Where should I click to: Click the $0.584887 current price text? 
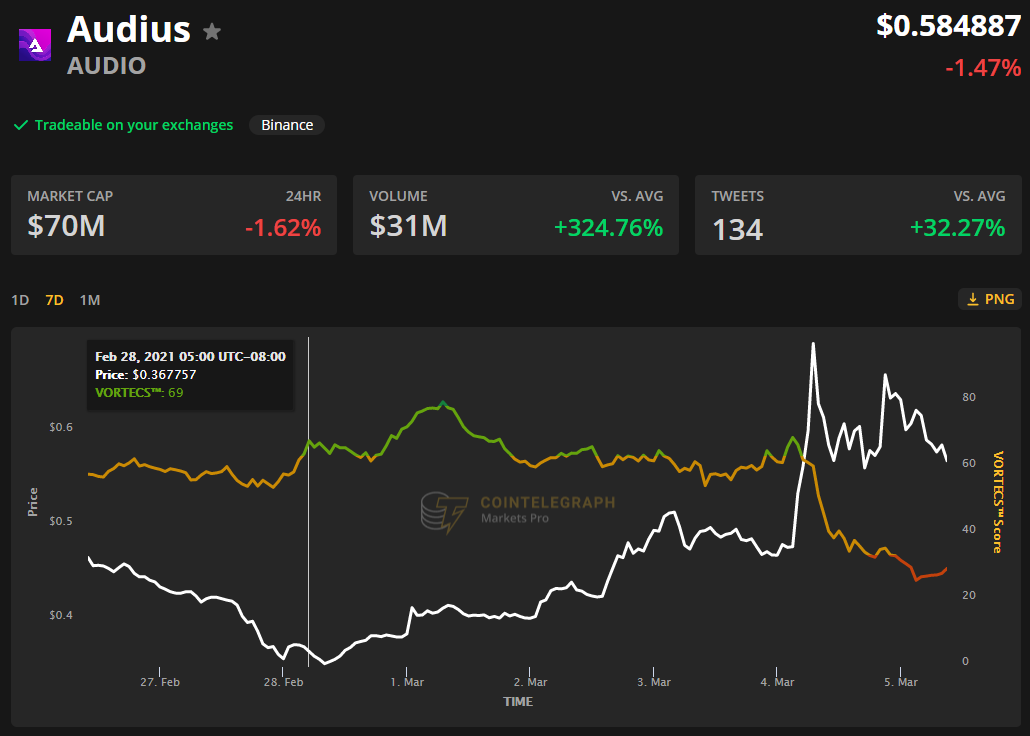point(949,26)
